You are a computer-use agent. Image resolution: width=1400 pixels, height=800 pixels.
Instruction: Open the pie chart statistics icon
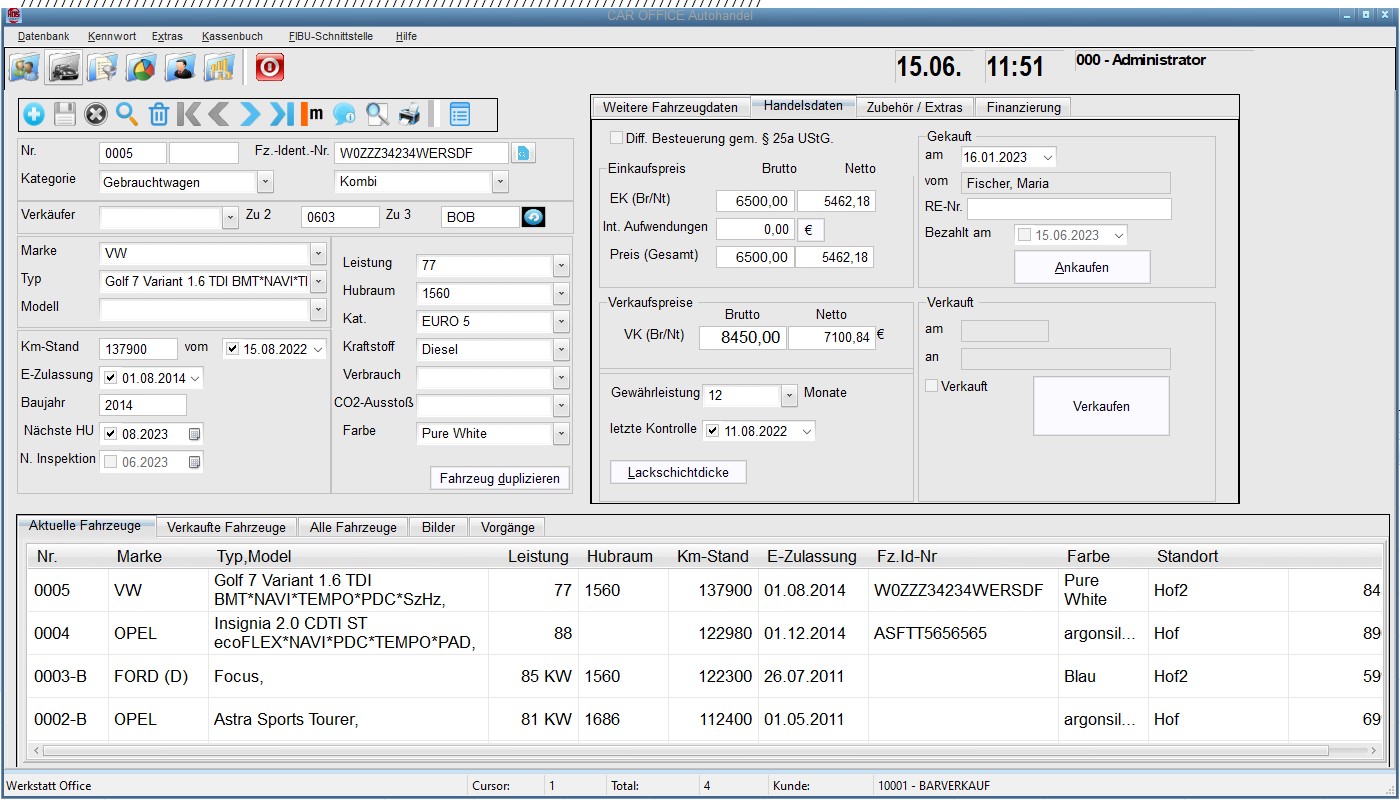pos(141,67)
